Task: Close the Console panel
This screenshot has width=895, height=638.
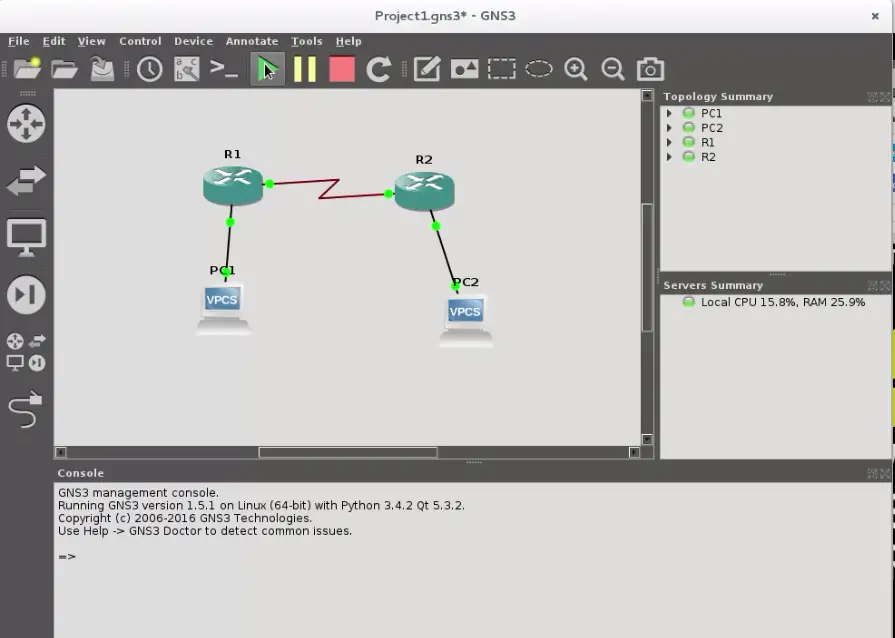Action: (x=885, y=473)
